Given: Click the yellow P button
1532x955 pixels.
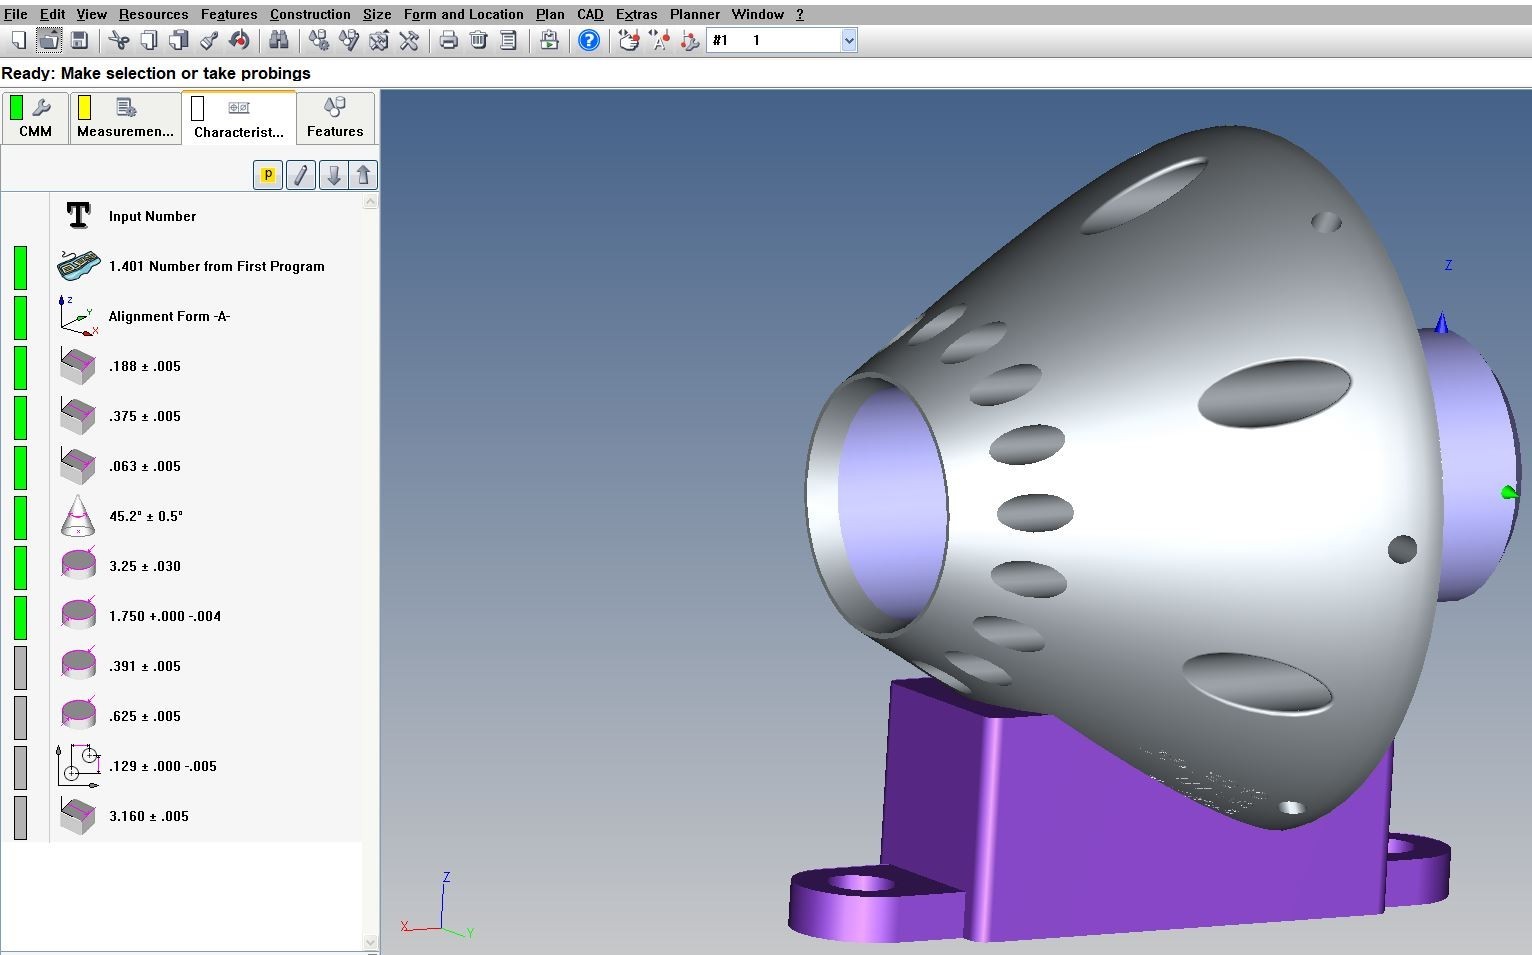Looking at the screenshot, I should click(268, 175).
